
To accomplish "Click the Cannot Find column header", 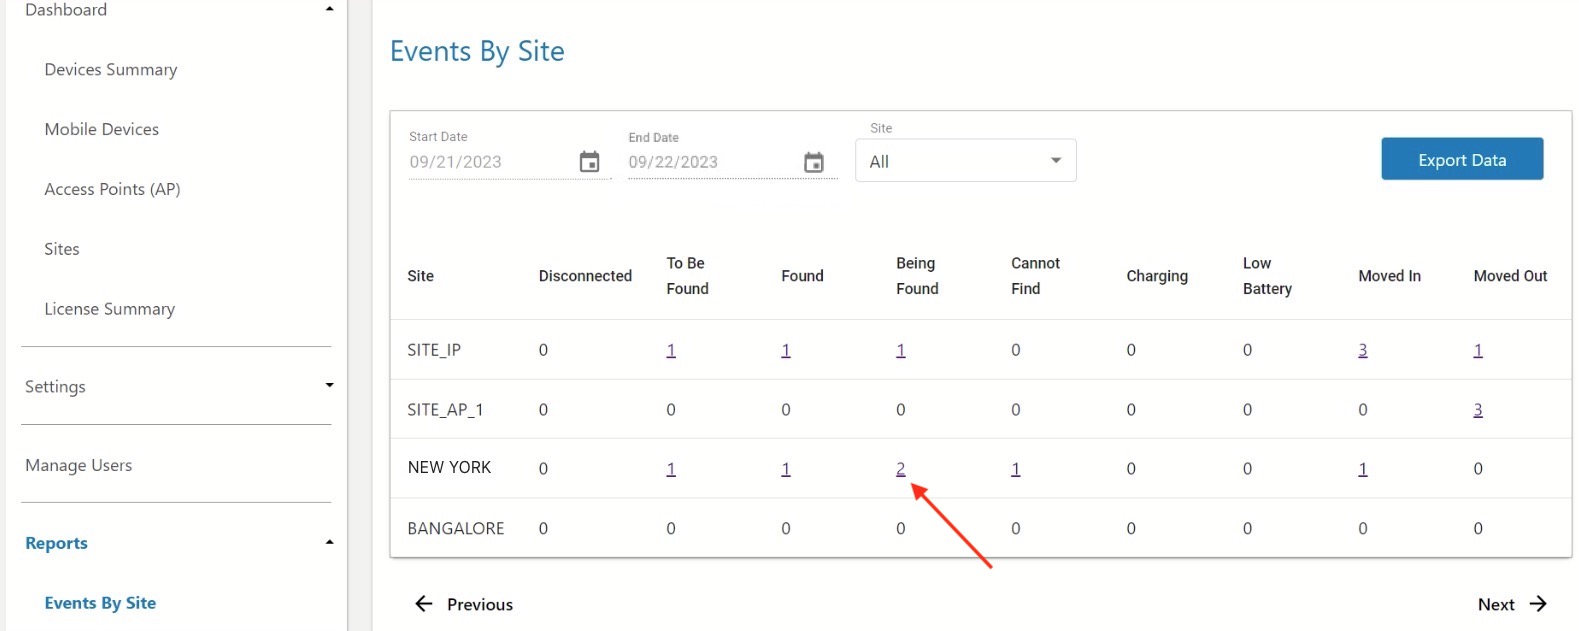I will click(x=1035, y=276).
